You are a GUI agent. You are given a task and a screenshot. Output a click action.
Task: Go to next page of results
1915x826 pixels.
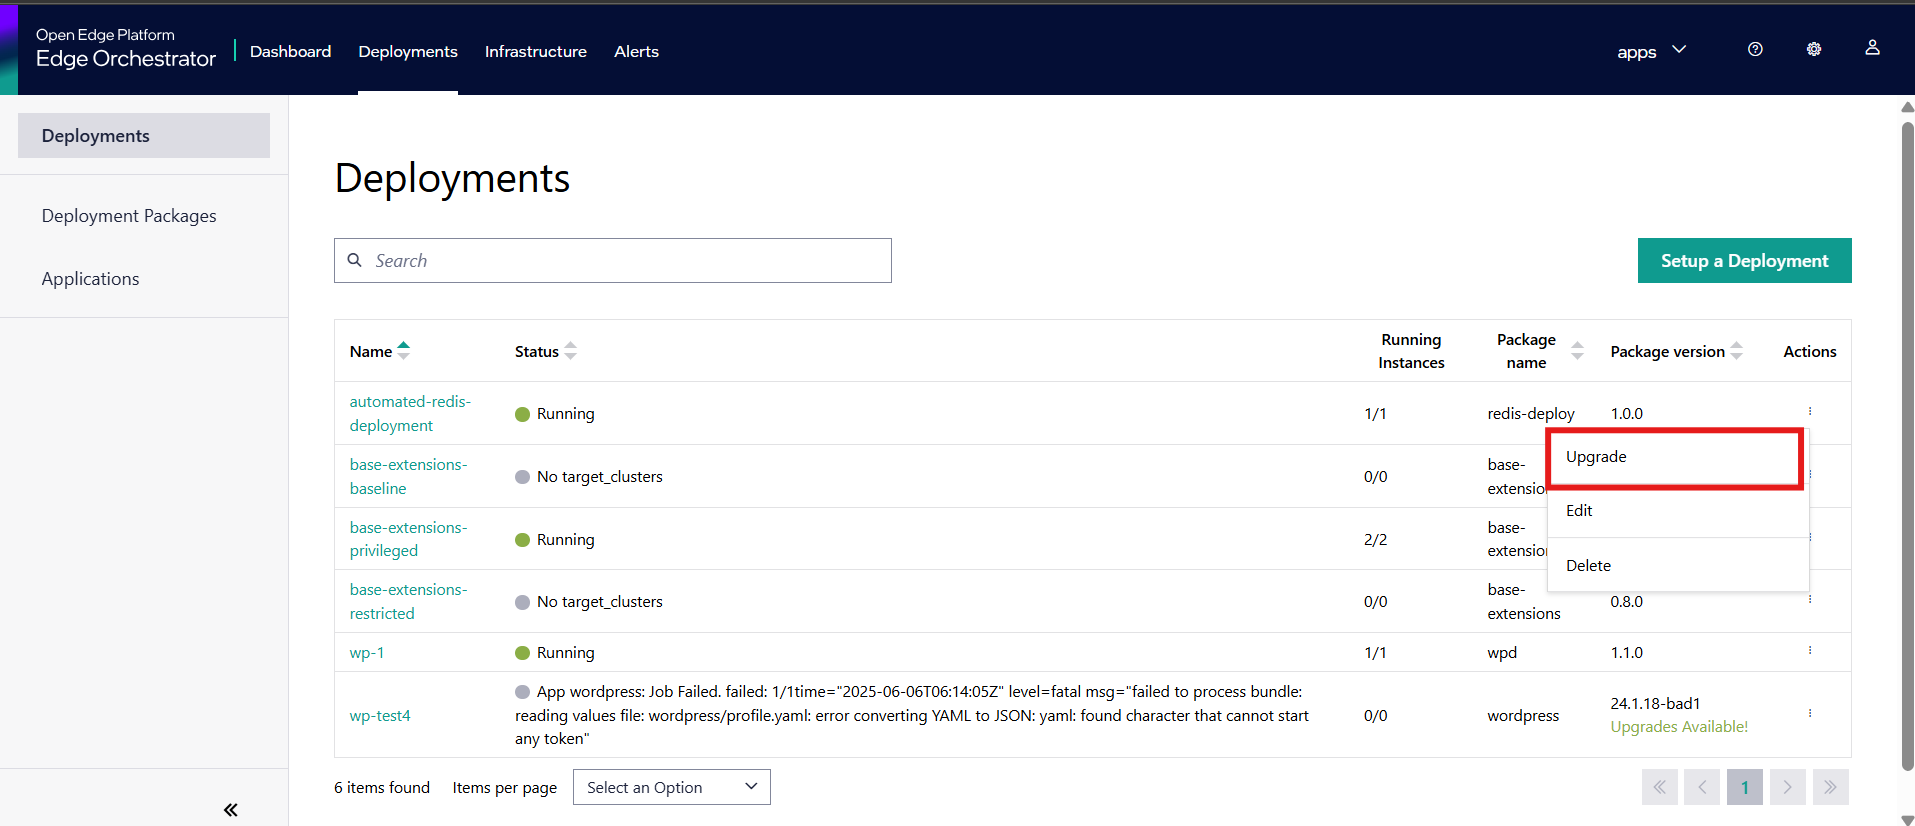(x=1787, y=787)
